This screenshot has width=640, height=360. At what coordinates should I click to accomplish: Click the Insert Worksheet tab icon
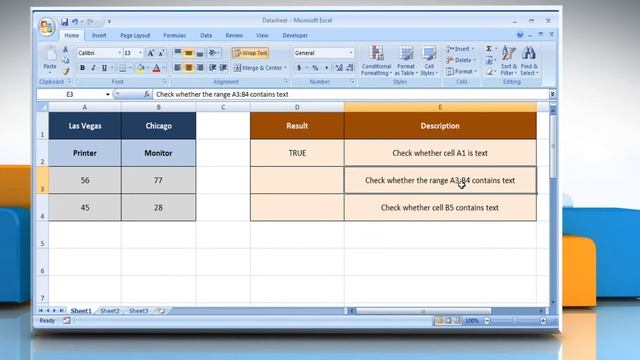tap(161, 311)
